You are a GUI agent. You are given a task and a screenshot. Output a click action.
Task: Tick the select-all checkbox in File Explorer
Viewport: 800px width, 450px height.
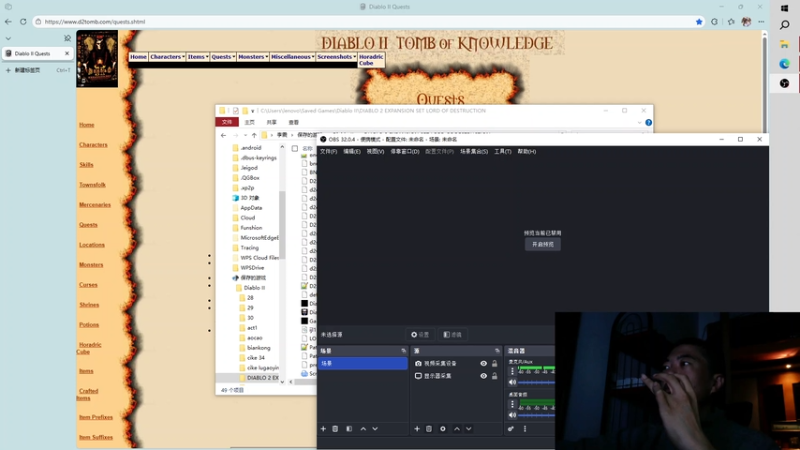click(295, 148)
